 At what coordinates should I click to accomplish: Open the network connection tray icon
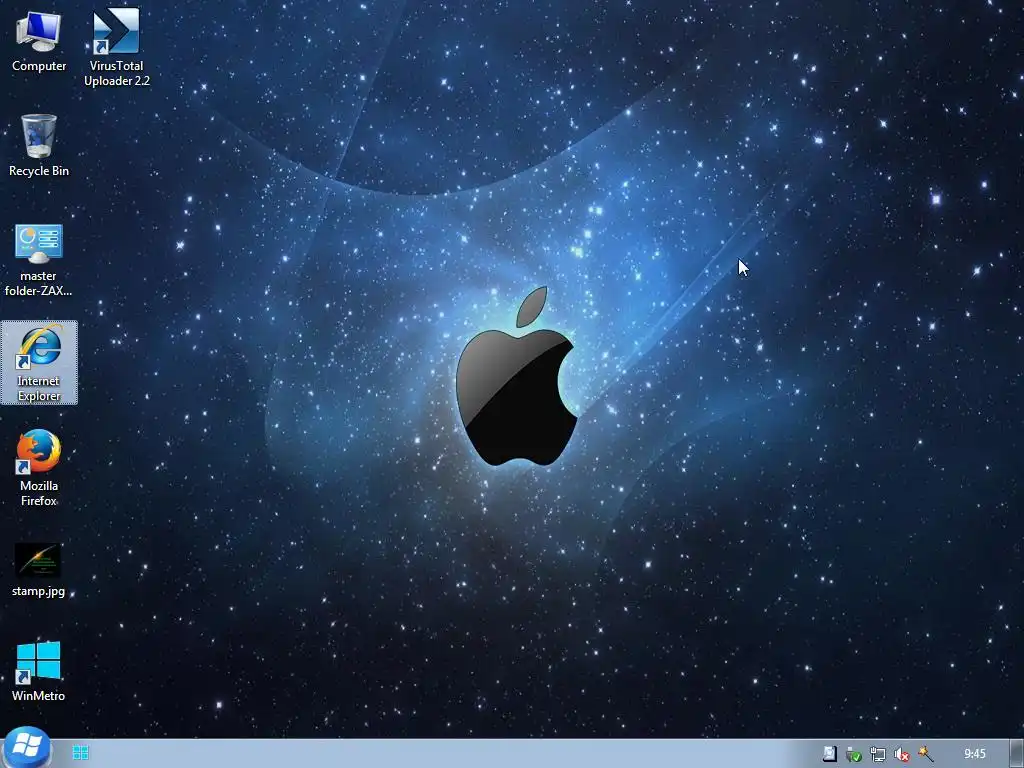[878, 754]
